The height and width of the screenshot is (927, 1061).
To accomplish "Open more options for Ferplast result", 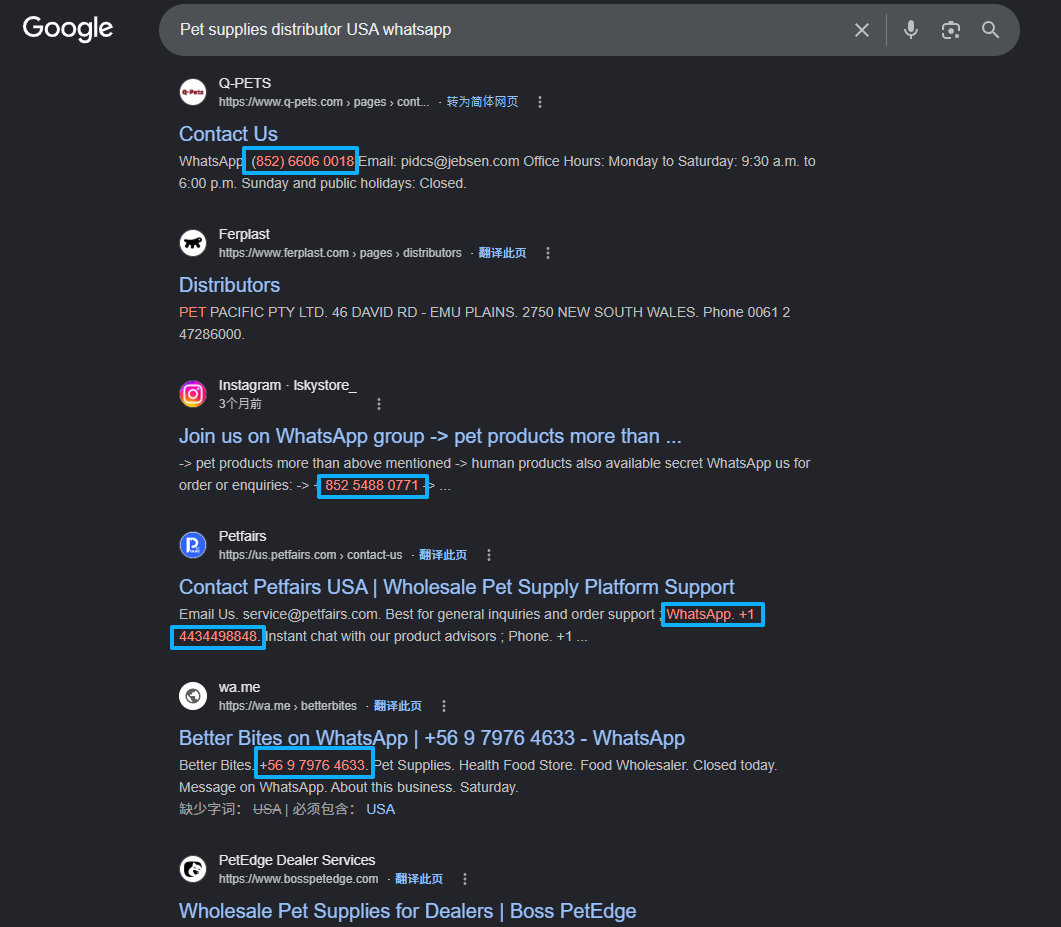I will pos(547,253).
